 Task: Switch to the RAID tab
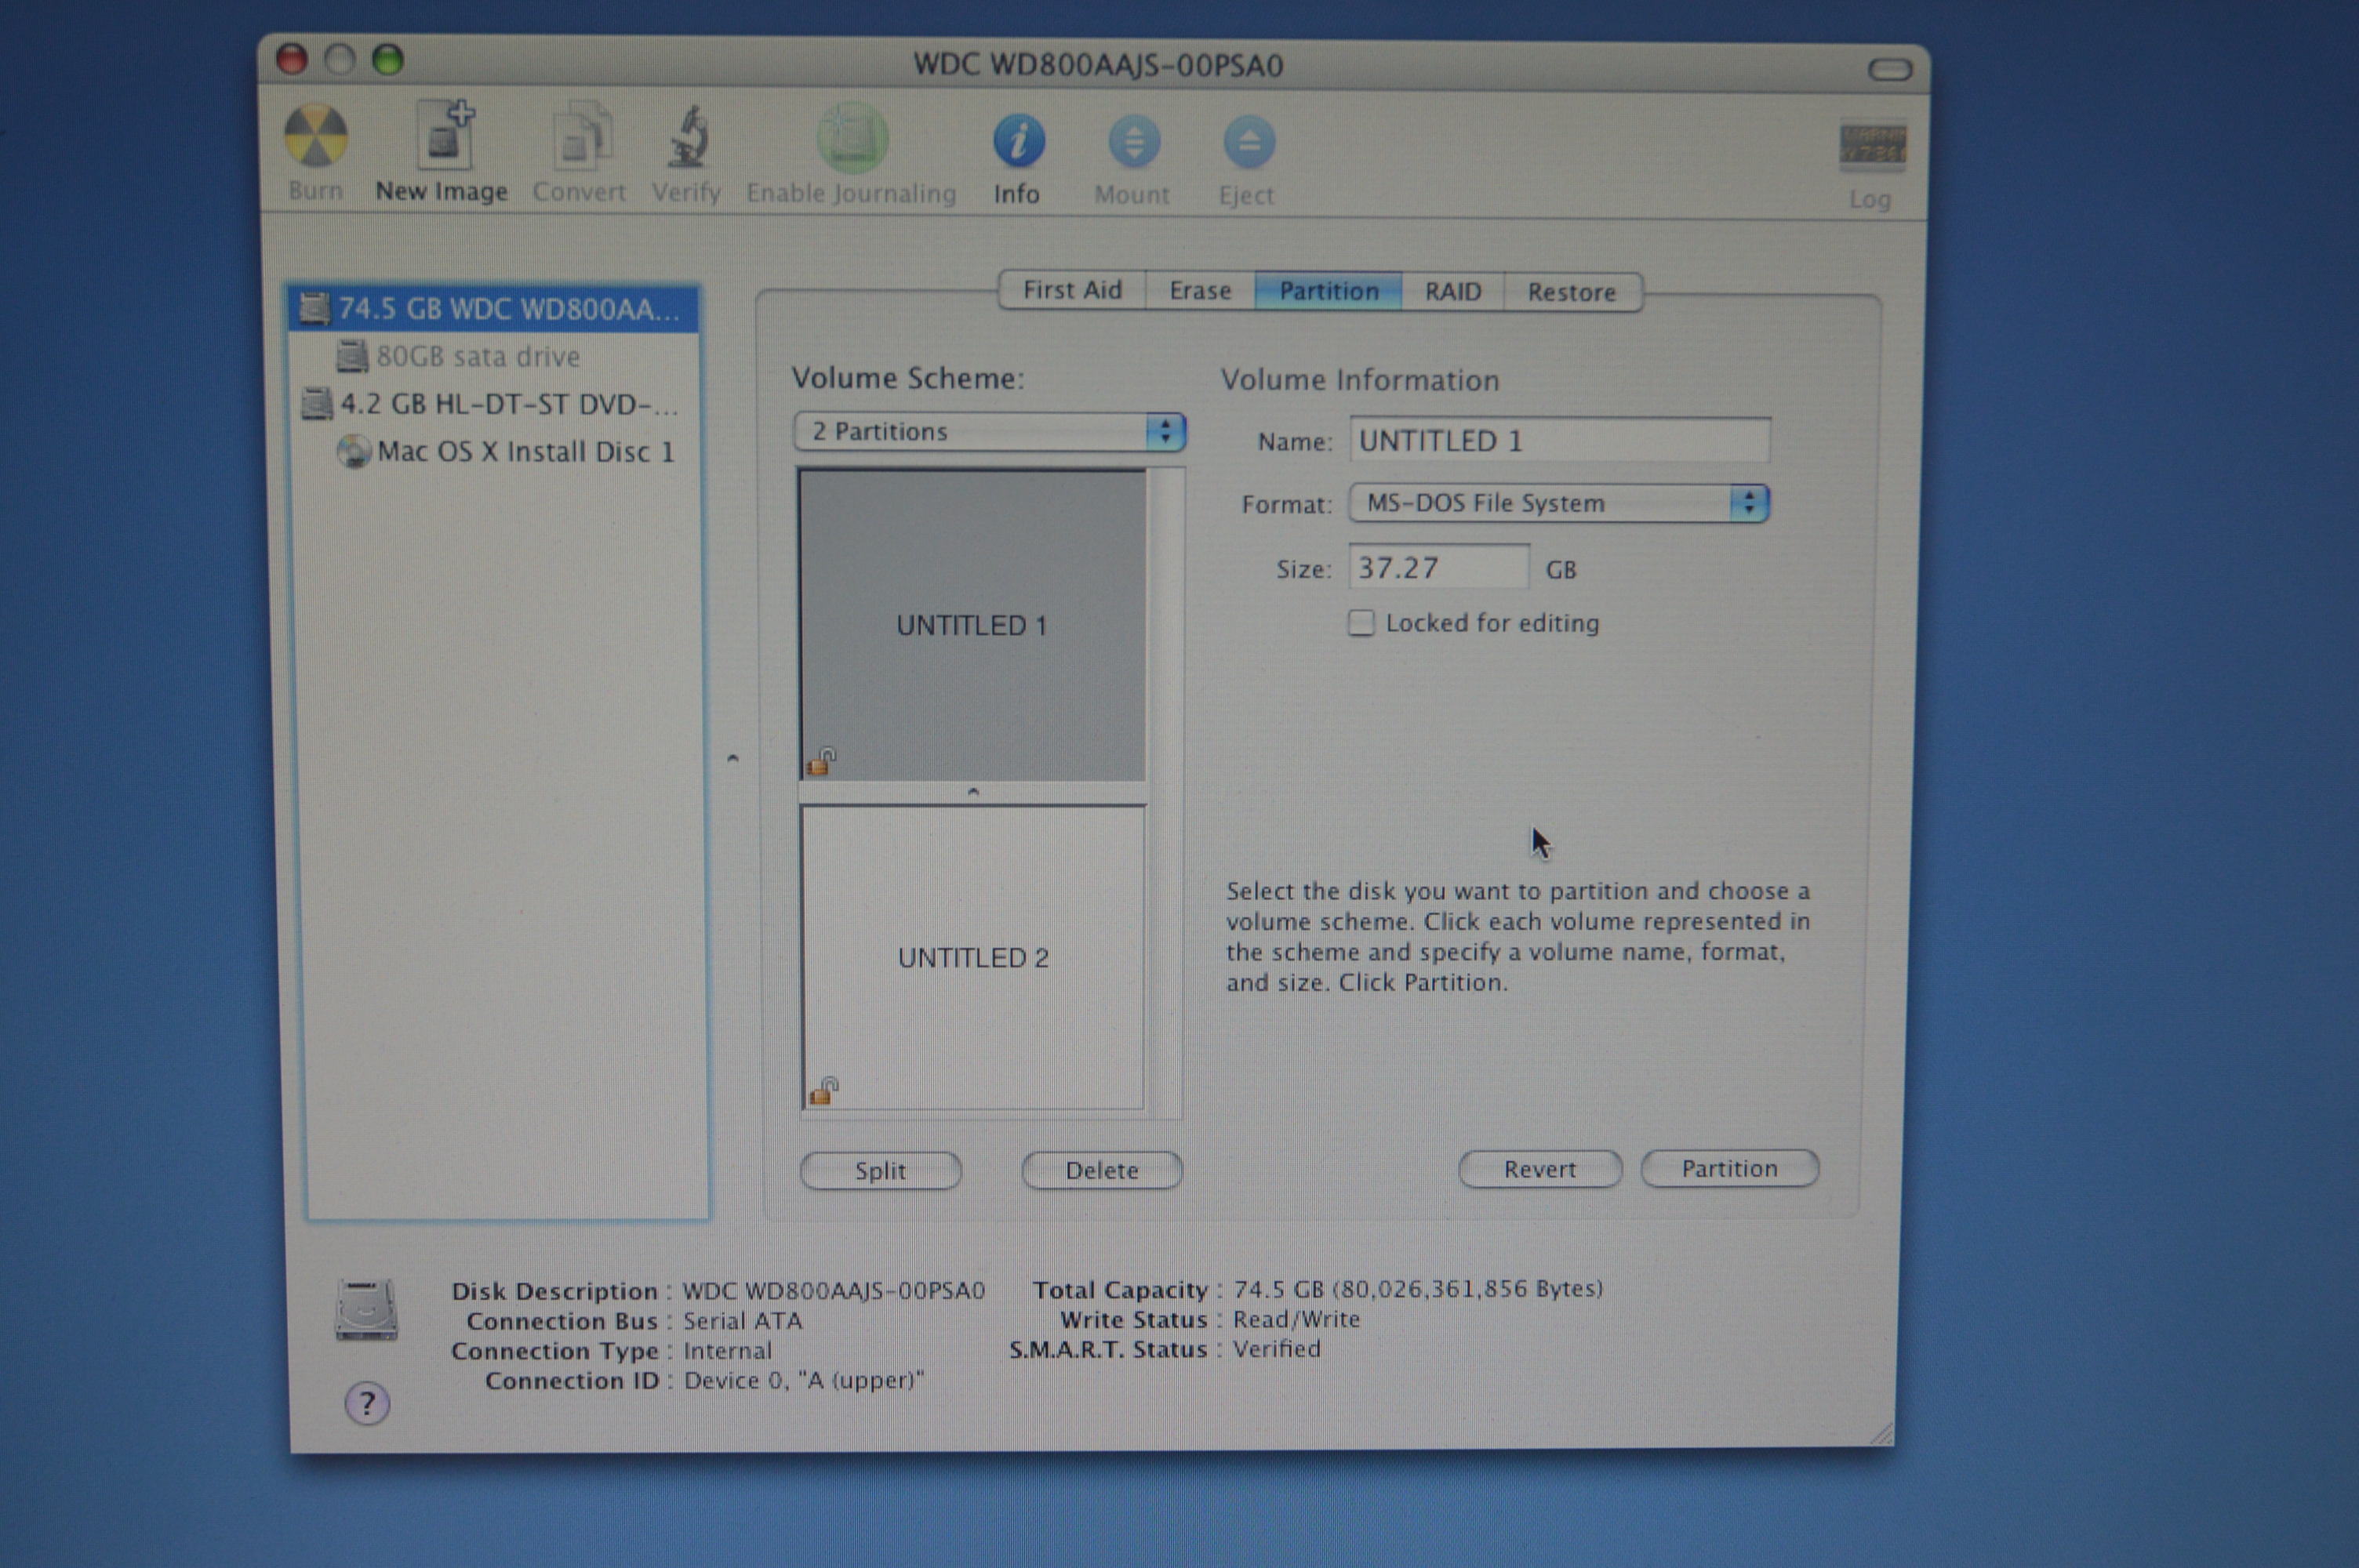click(x=1453, y=292)
